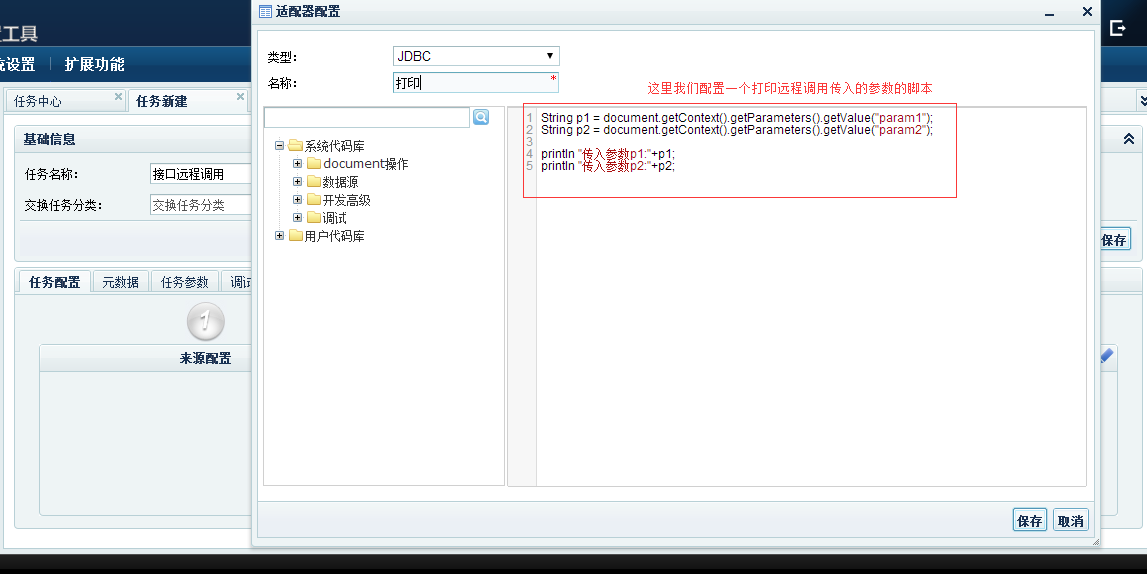Viewport: 1147px width, 574px height.
Task: Click code line 4 println 传入参数p1
Action: (608, 154)
